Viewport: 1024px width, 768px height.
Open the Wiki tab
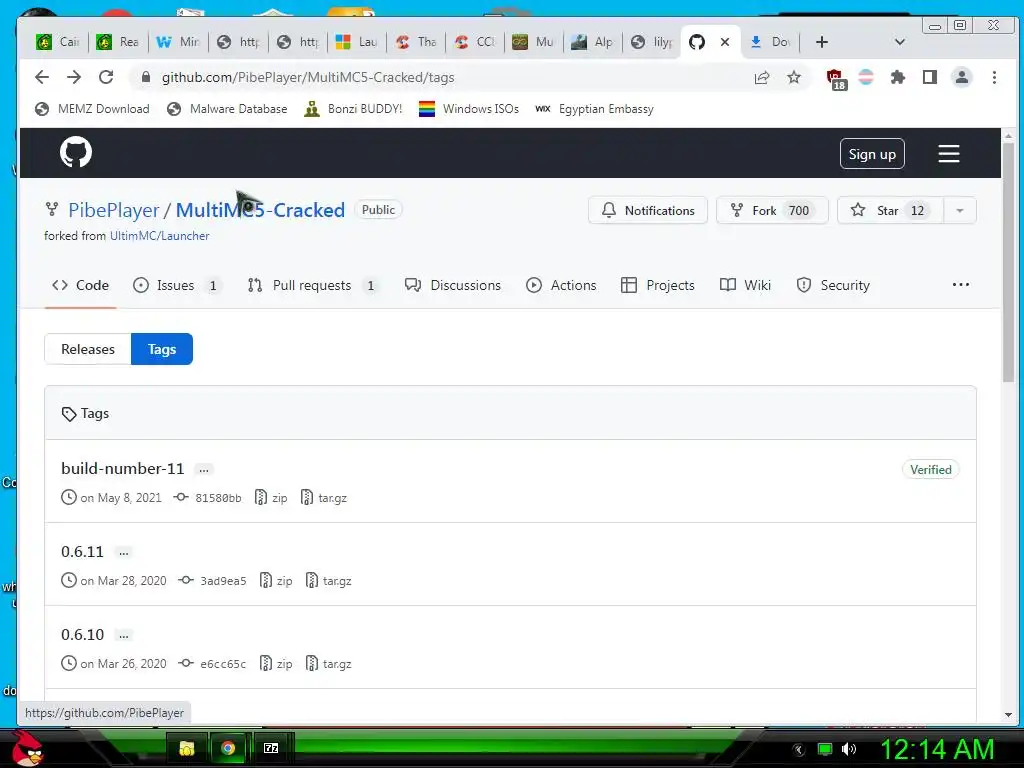point(745,285)
